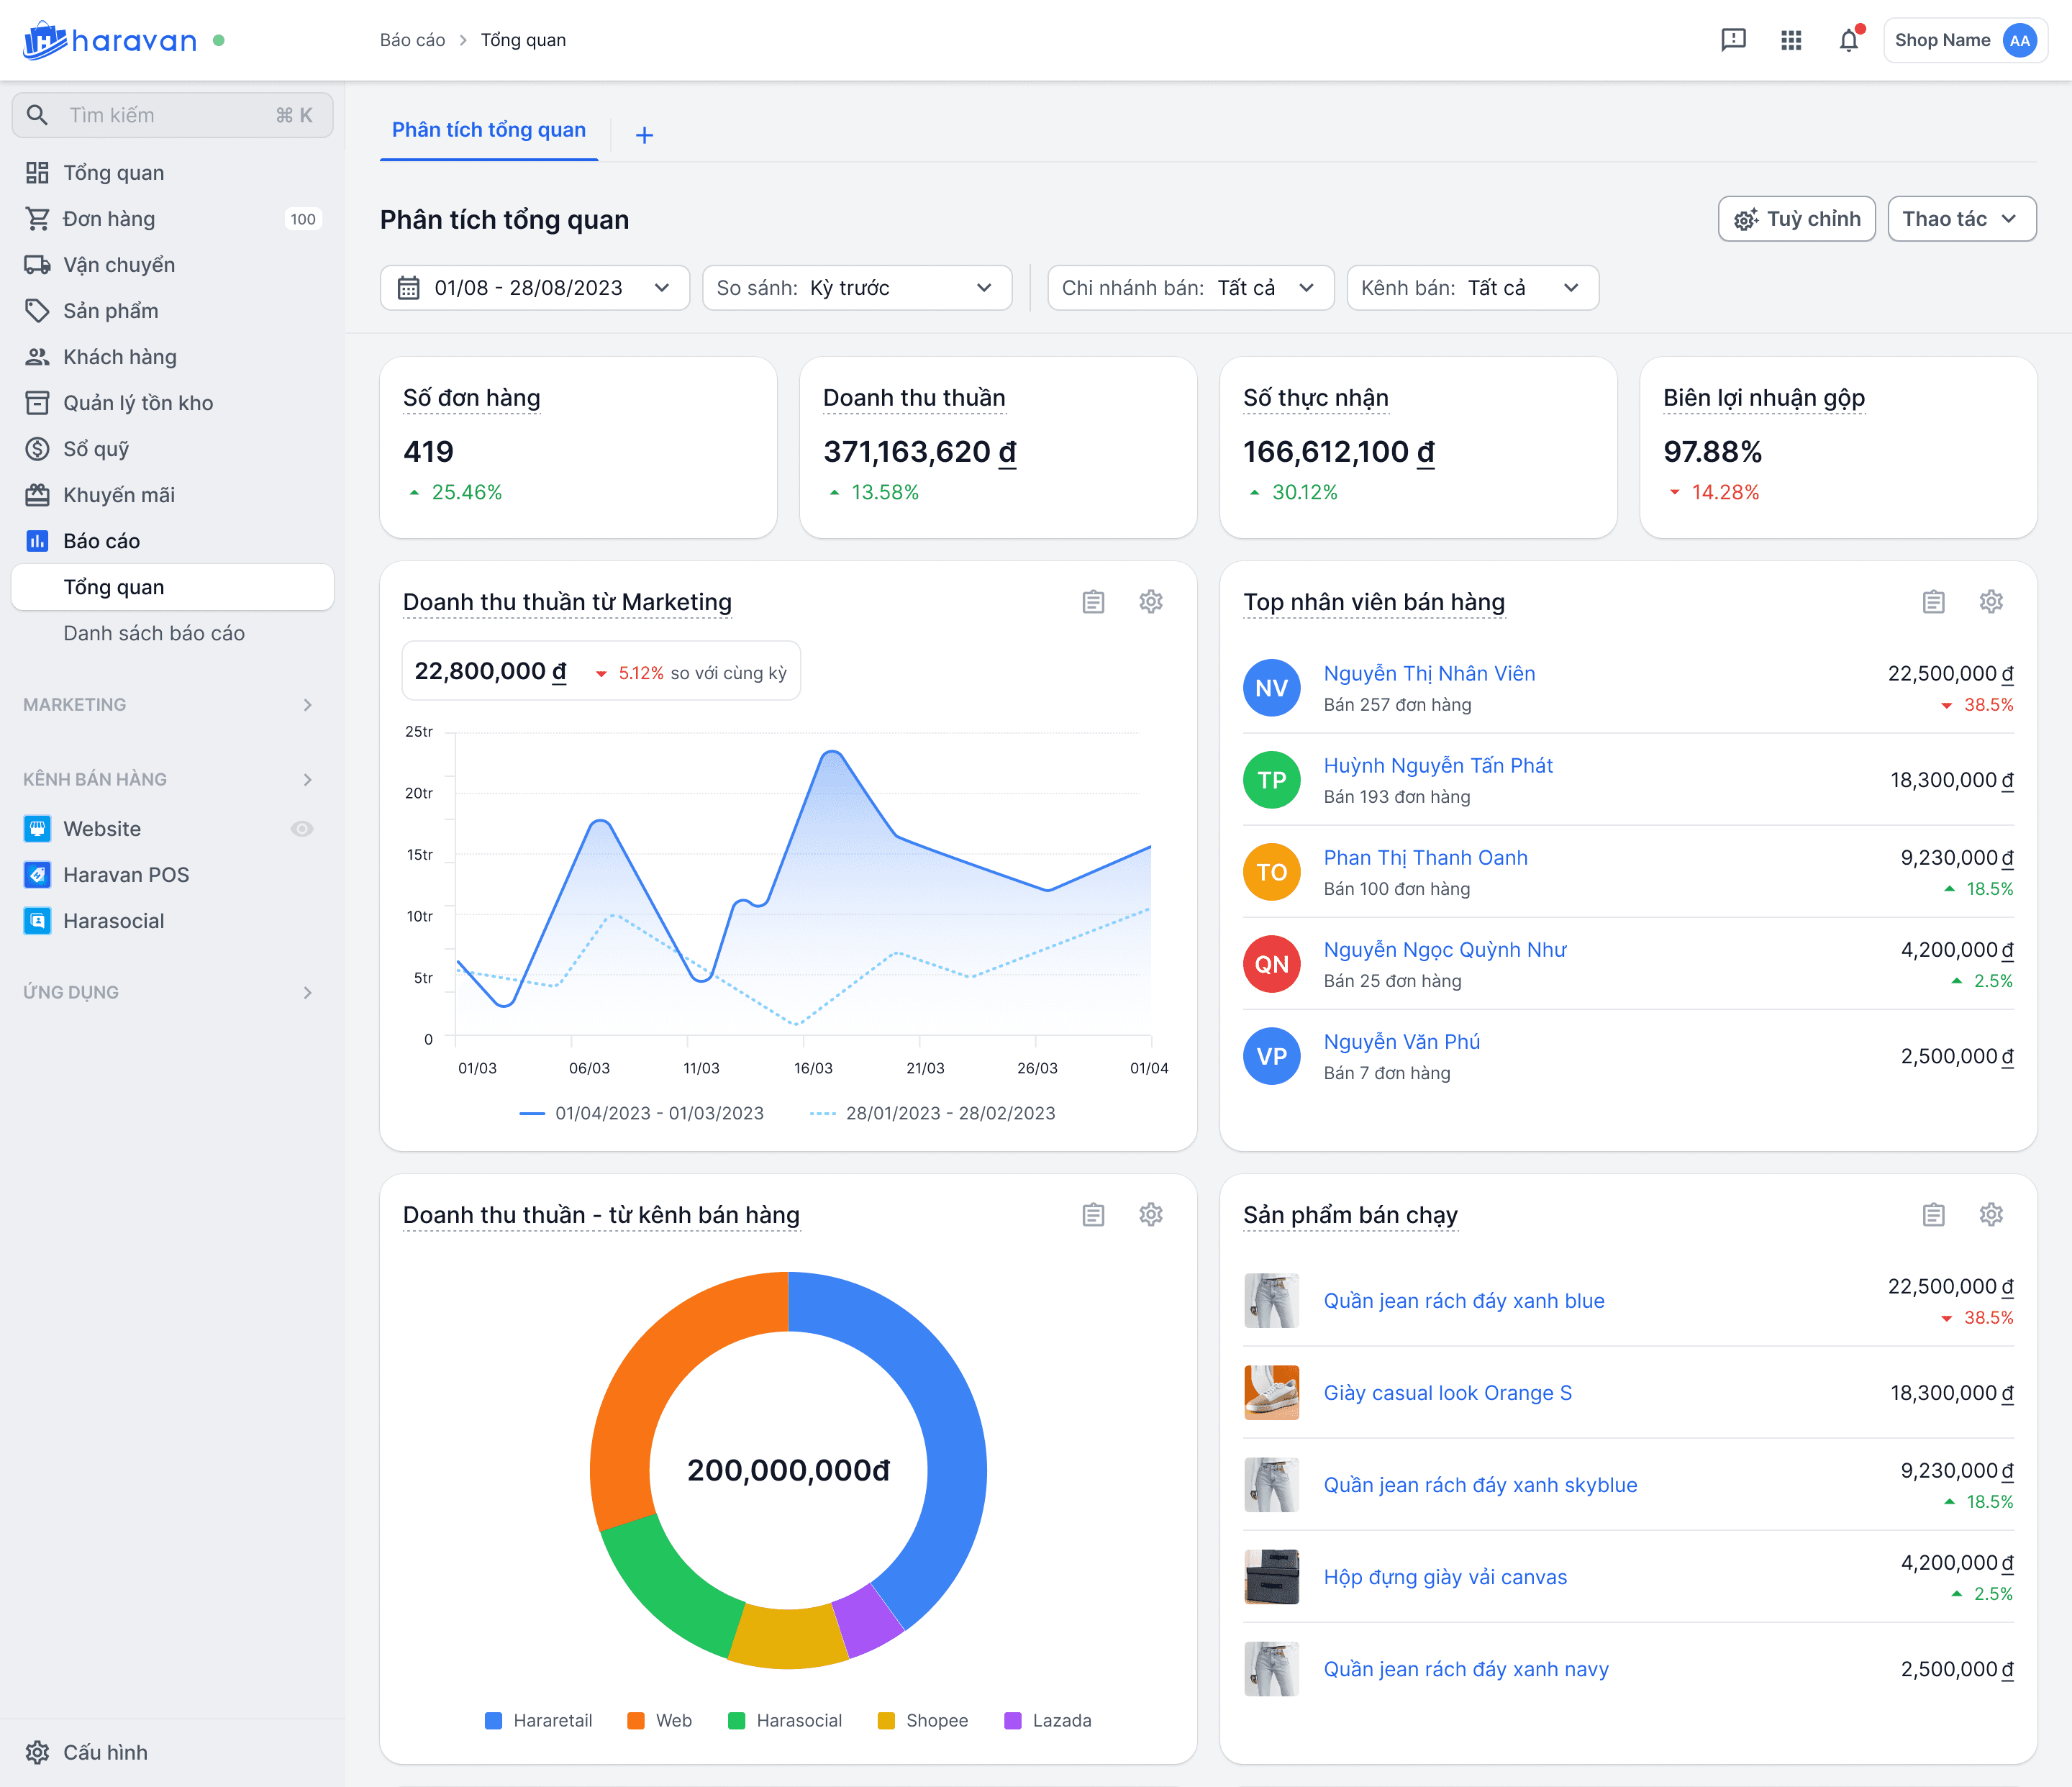Add a new analysis tab with plus icon
This screenshot has height=1787, width=2072.
pos(645,135)
